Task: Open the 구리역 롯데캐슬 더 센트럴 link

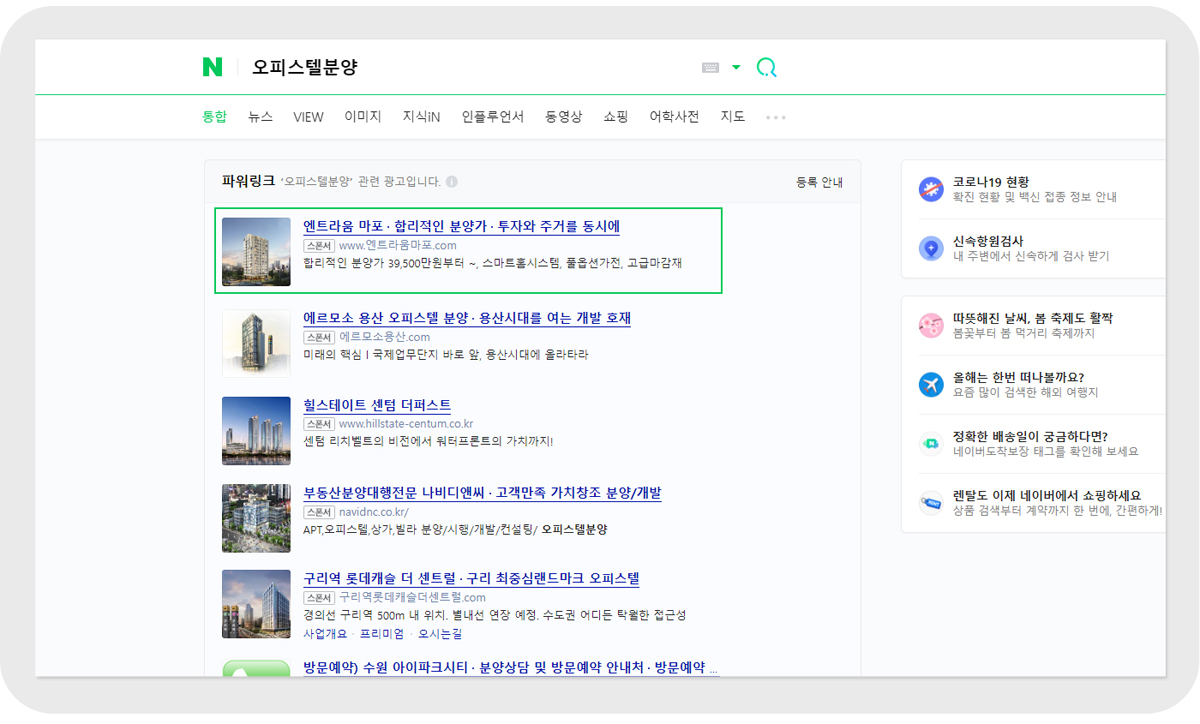Action: pyautogui.click(x=471, y=579)
